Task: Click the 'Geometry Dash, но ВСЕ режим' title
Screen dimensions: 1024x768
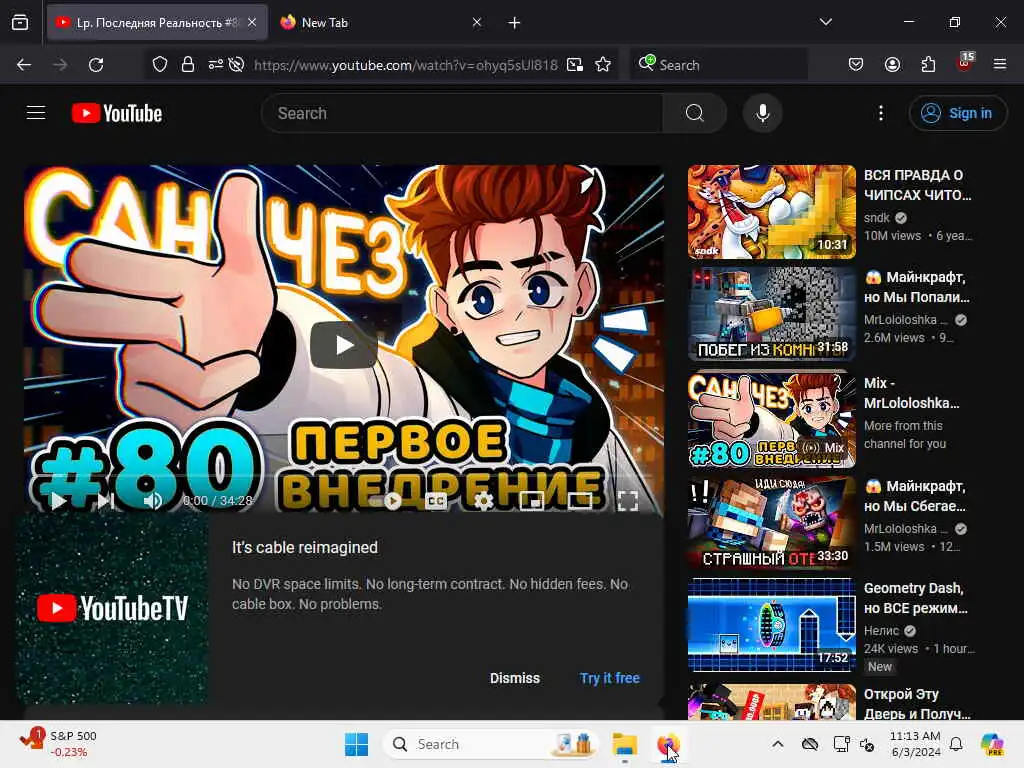Action: click(916, 598)
